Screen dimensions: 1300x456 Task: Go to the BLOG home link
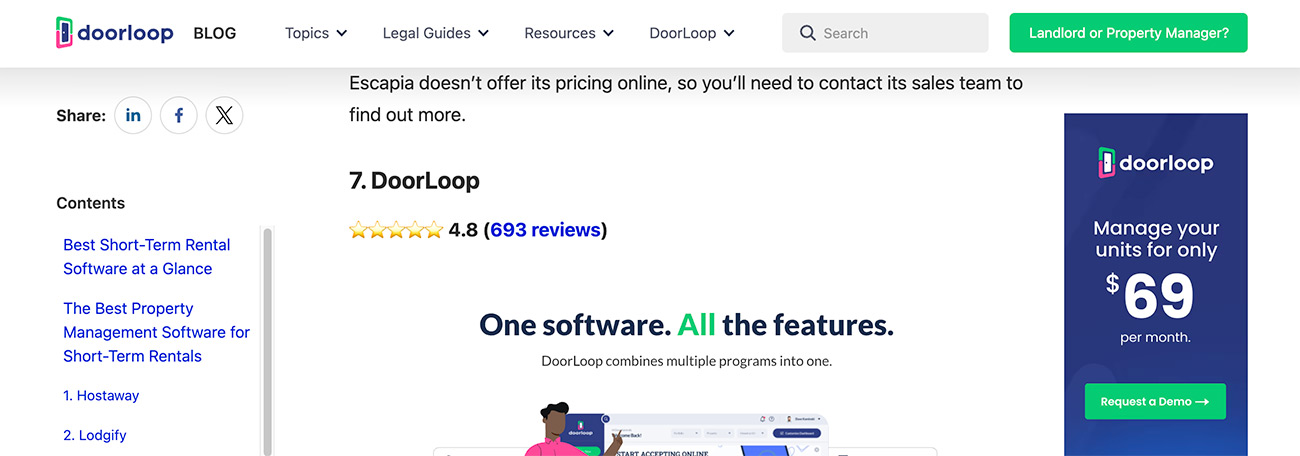click(x=215, y=33)
